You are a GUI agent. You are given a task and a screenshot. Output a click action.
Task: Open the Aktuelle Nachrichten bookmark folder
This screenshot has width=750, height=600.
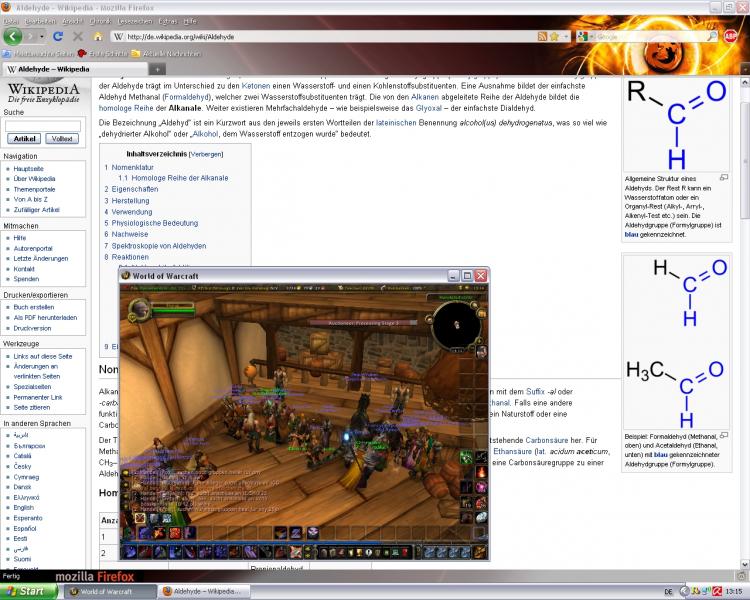click(166, 54)
